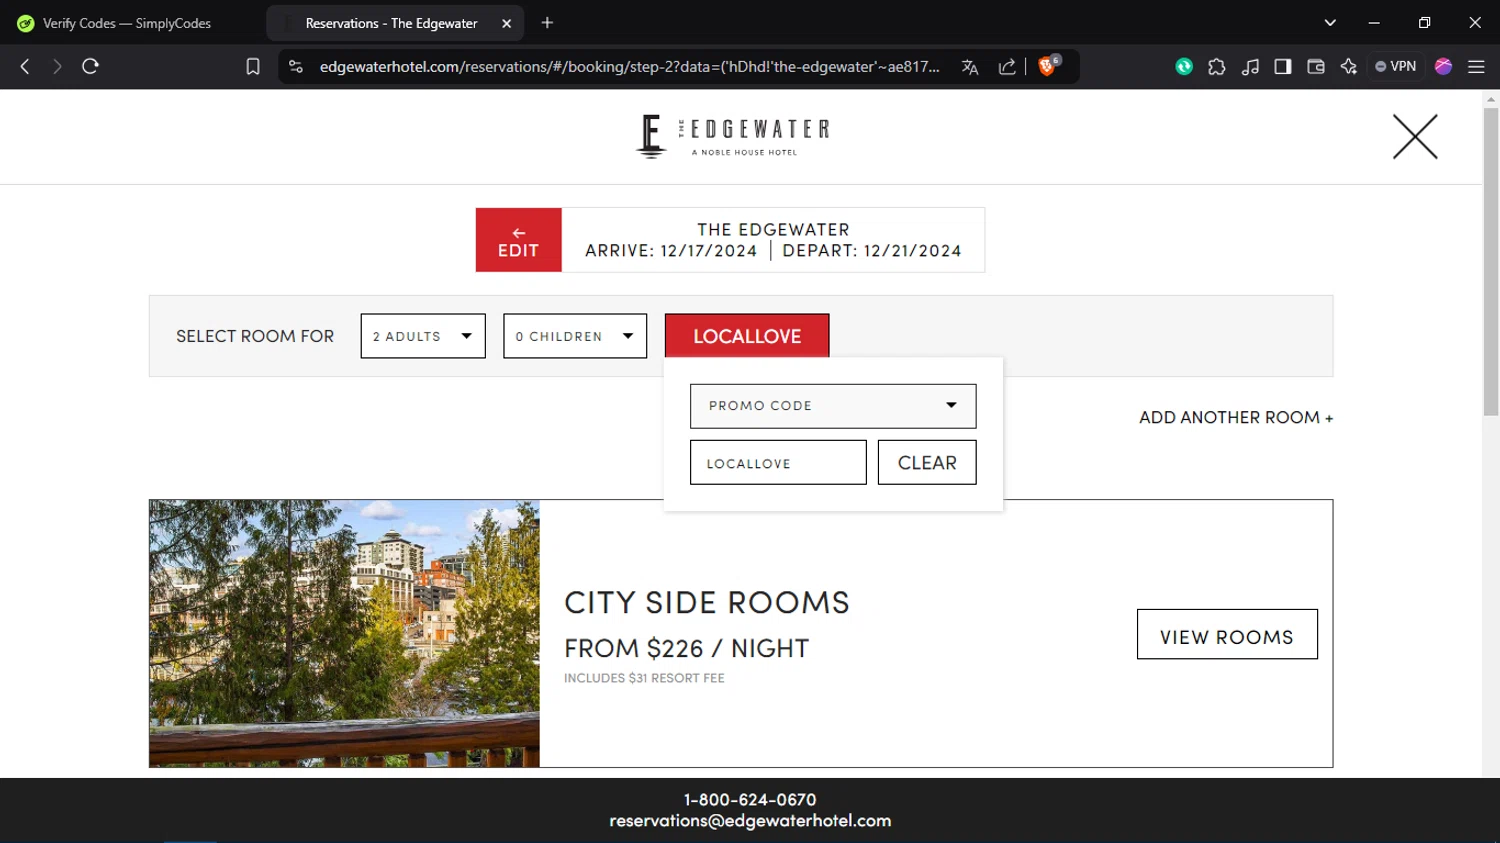Image resolution: width=1500 pixels, height=843 pixels.
Task: Click the red EDIT button
Action: (x=519, y=240)
